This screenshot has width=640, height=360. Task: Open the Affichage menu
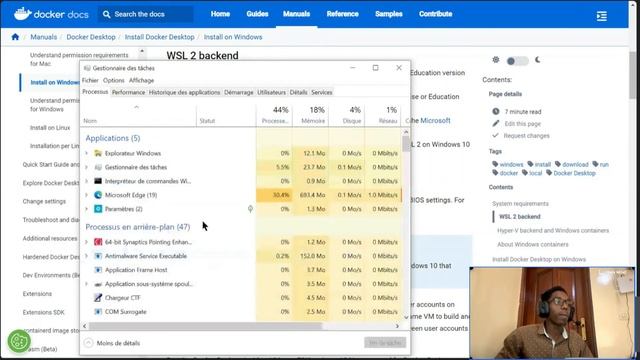[141, 80]
